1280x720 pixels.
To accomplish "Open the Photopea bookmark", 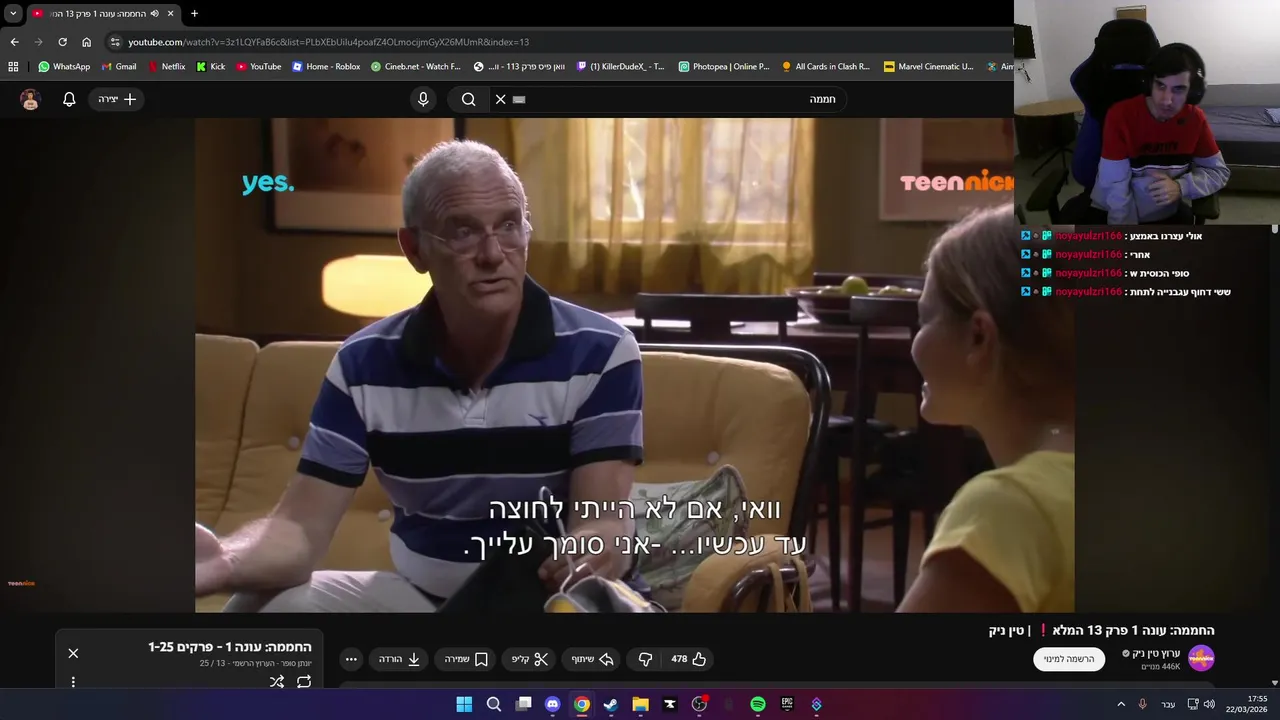I will pyautogui.click(x=724, y=66).
